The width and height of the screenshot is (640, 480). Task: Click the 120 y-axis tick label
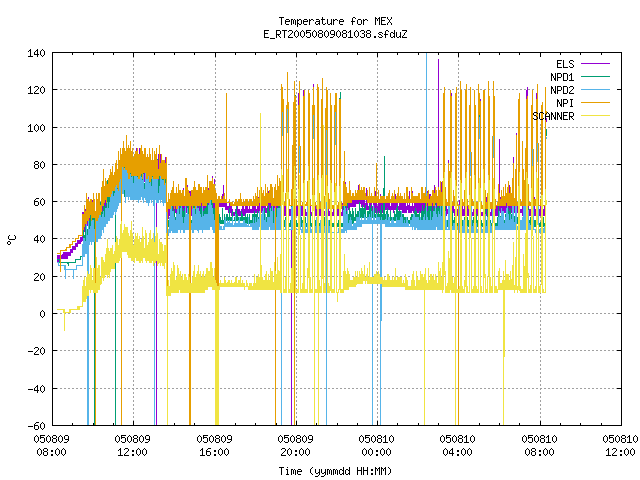[x=36, y=90]
